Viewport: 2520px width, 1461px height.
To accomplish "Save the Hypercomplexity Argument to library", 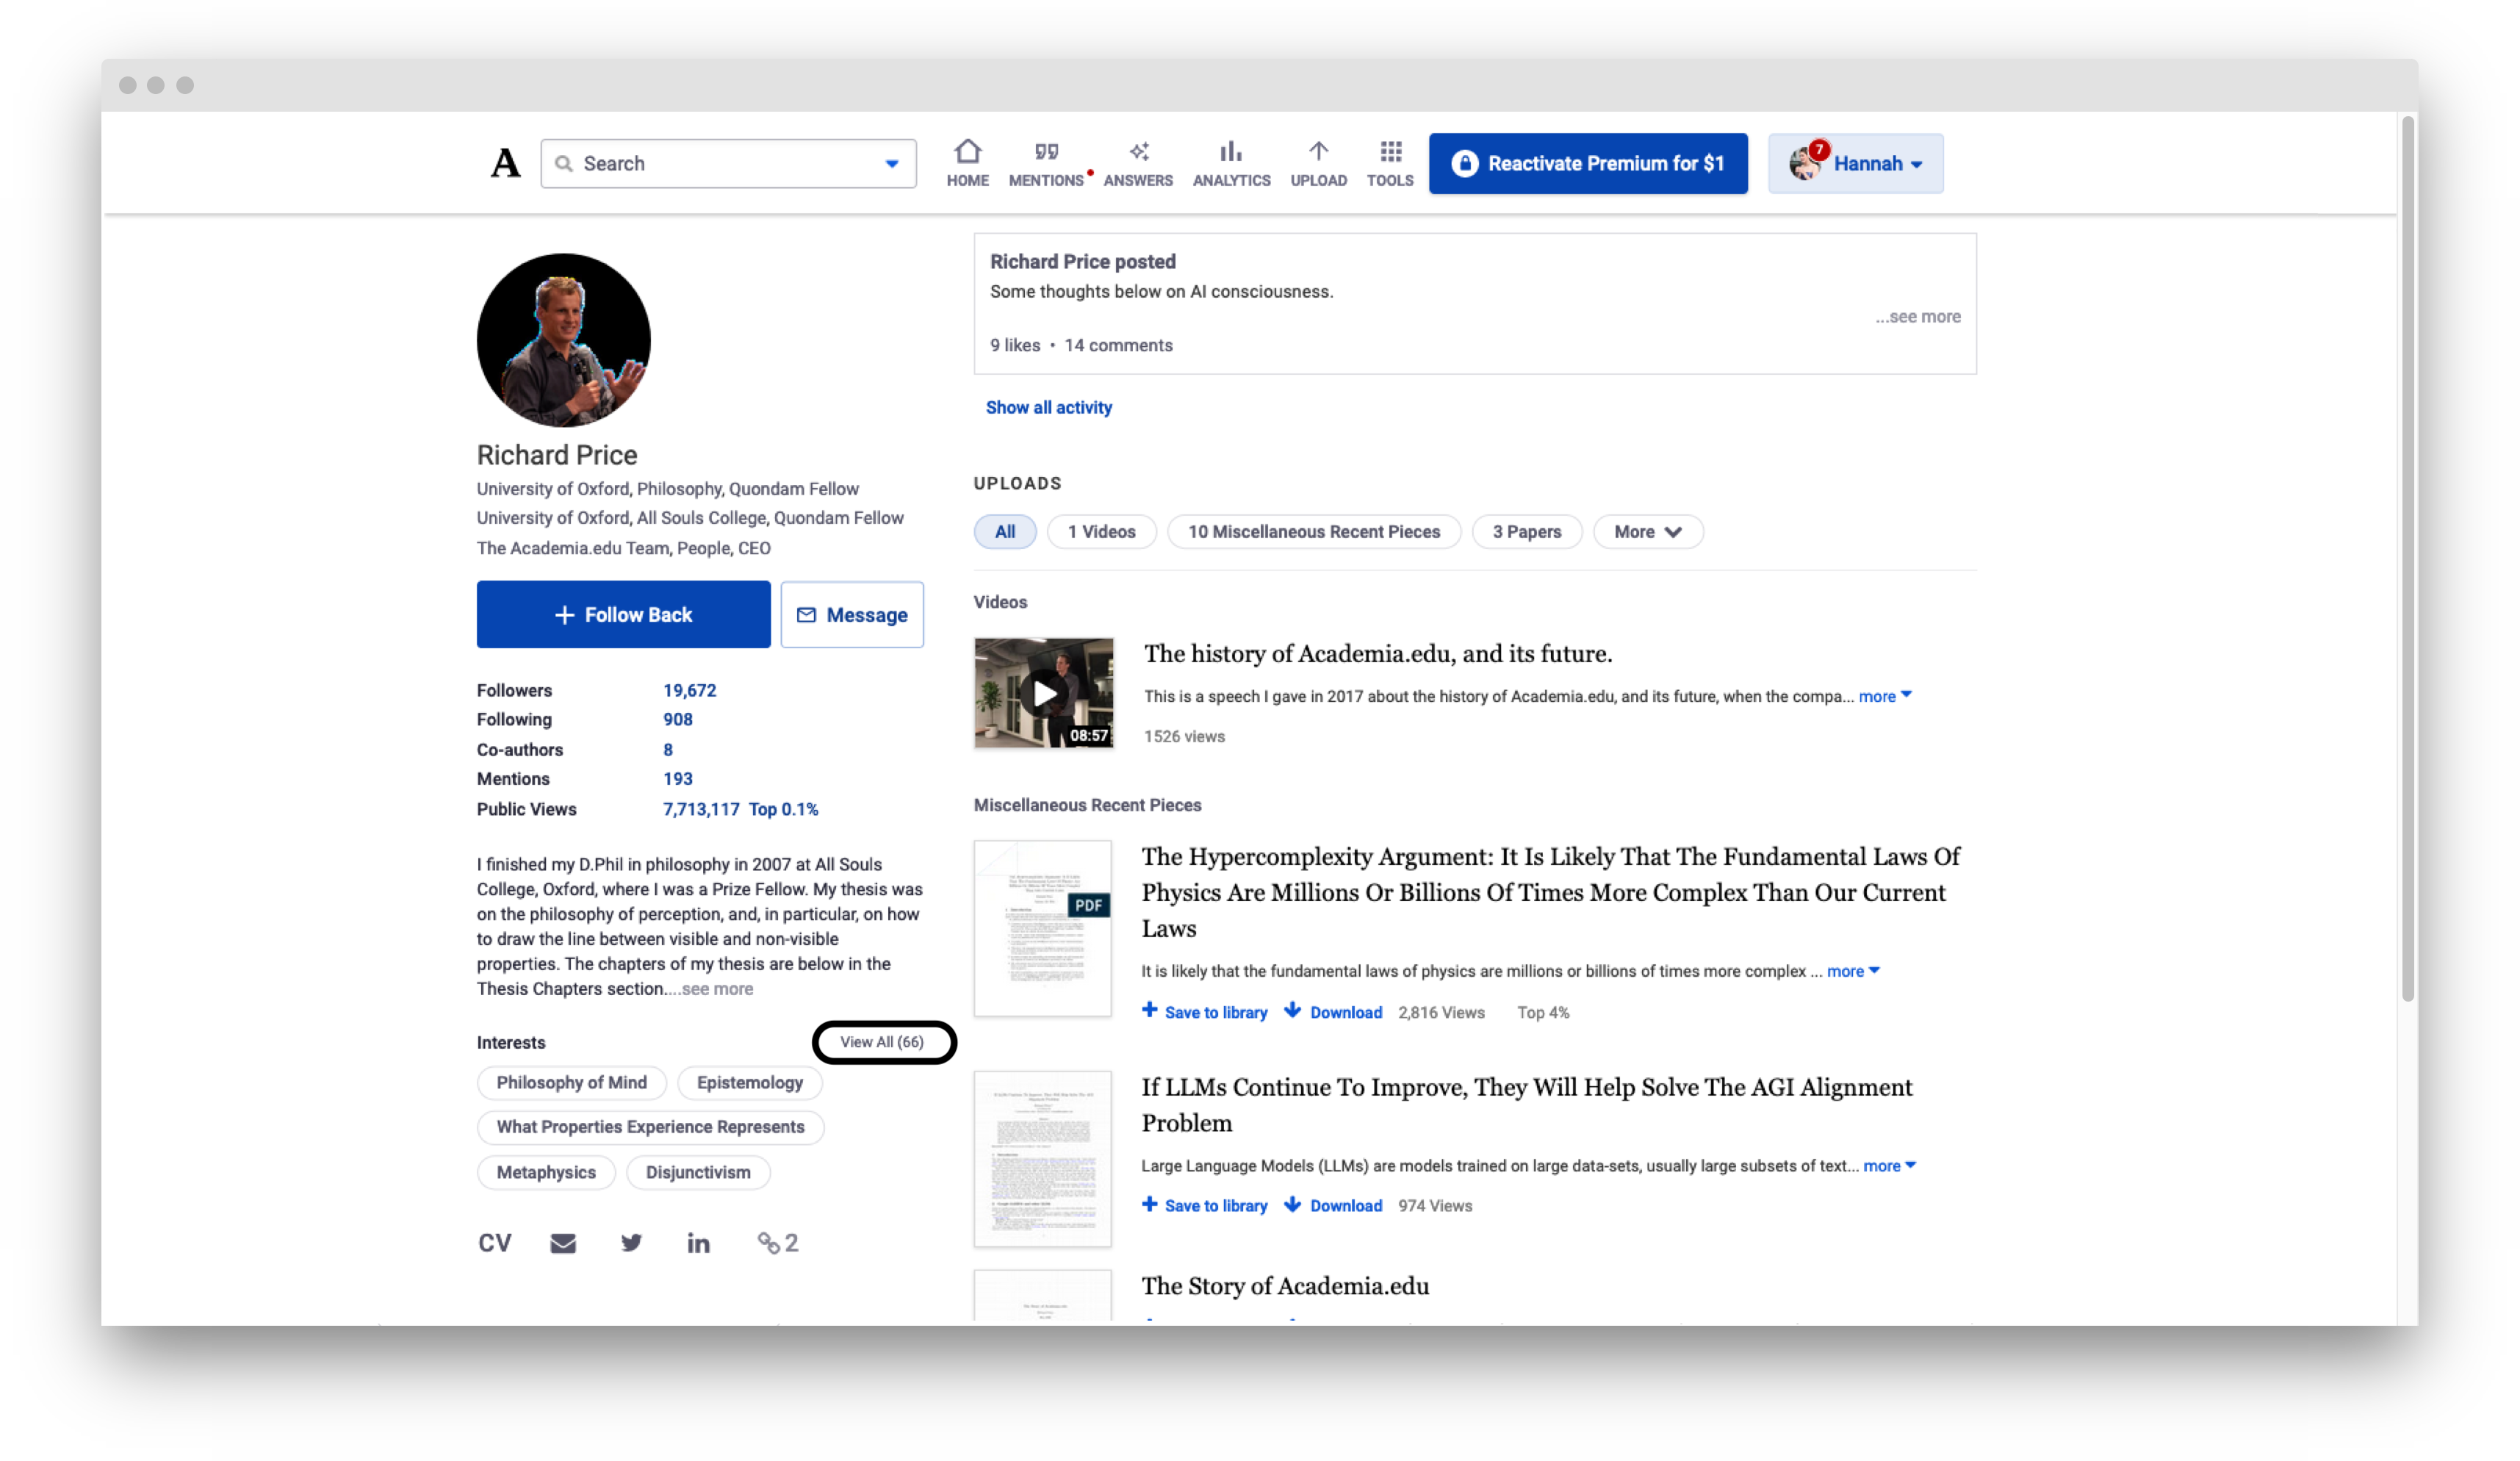I will pyautogui.click(x=1204, y=1012).
